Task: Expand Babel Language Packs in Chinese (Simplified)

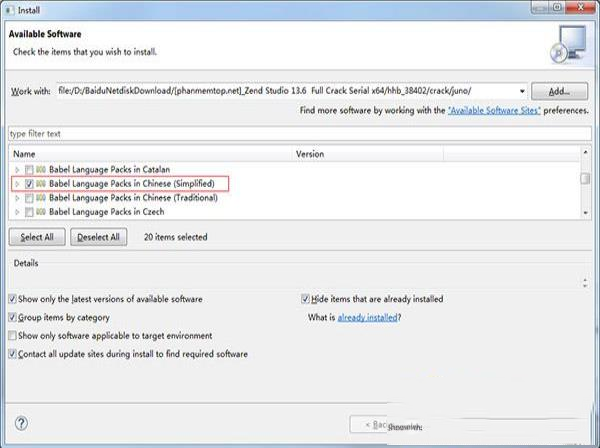Action: (x=17, y=184)
